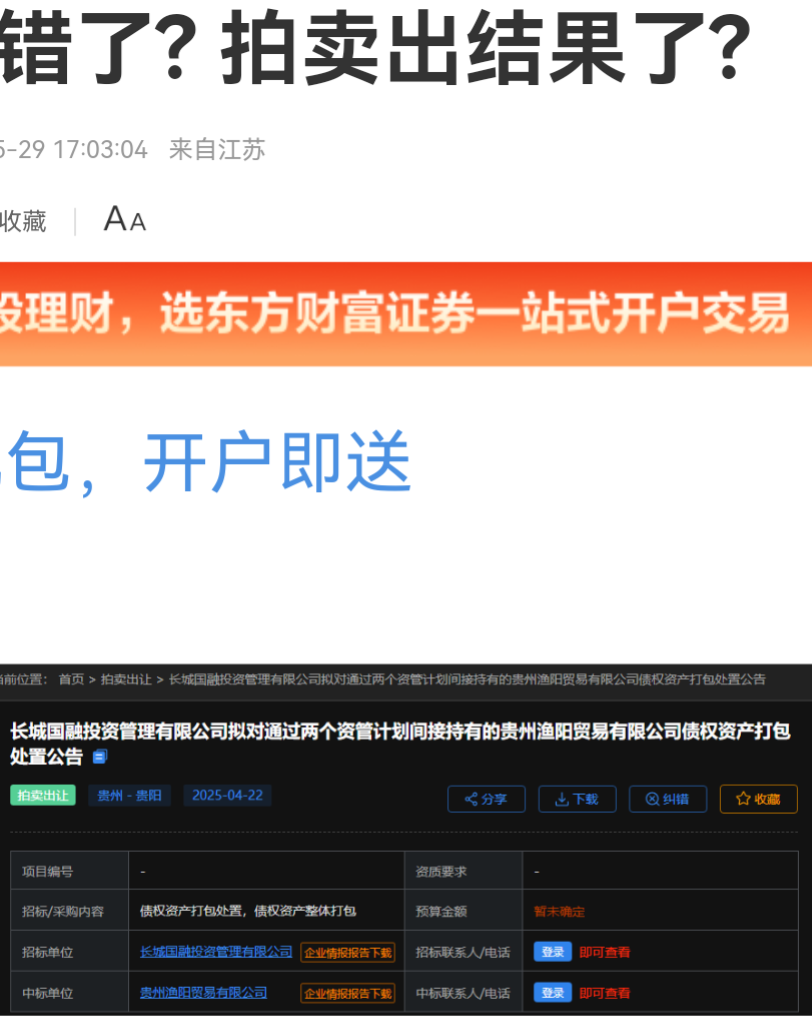The image size is (812, 1024).
Task: Click the announcement title 长城国融投资管理有限公司拟对
Action: point(400,743)
